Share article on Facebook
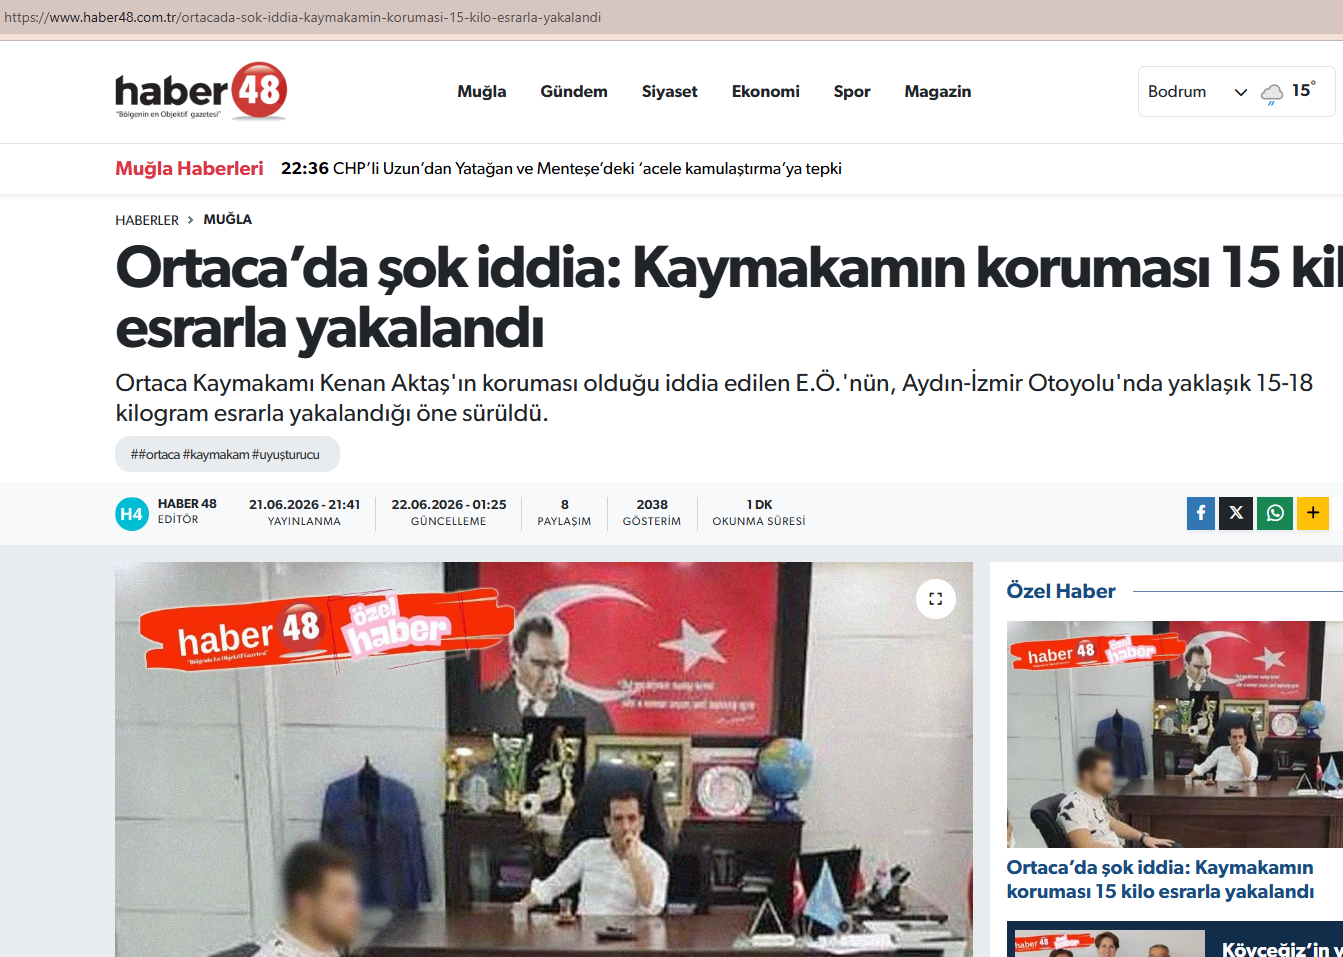Viewport: 1343px width, 957px height. point(1201,513)
